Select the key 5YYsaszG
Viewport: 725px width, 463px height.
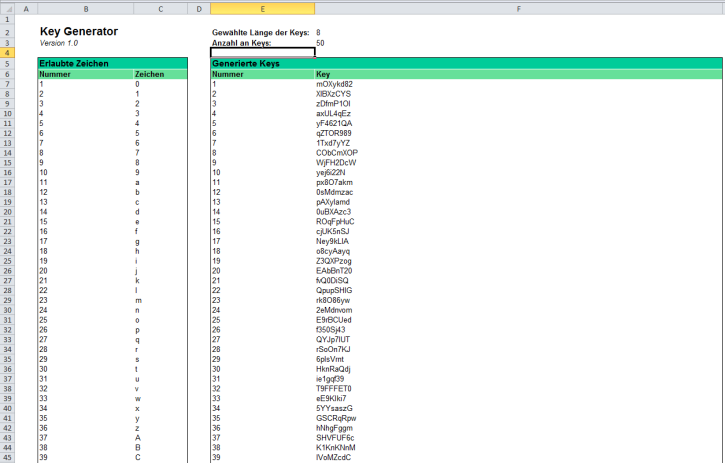[334, 408]
